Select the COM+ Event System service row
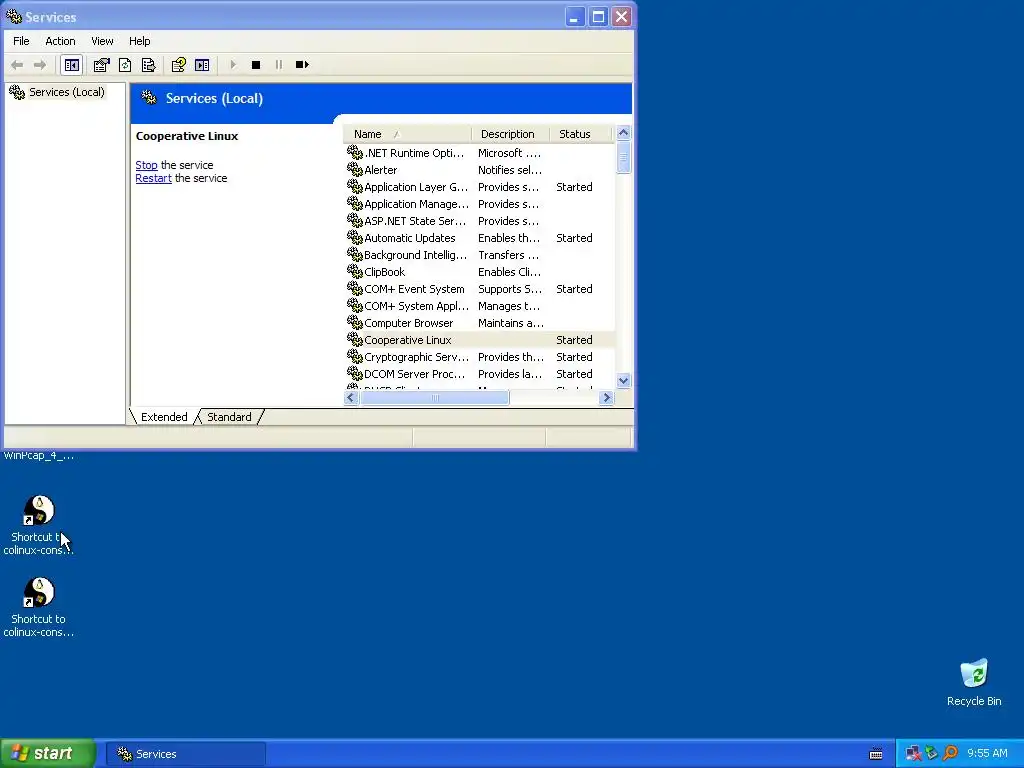Image resolution: width=1024 pixels, height=768 pixels. coord(479,289)
